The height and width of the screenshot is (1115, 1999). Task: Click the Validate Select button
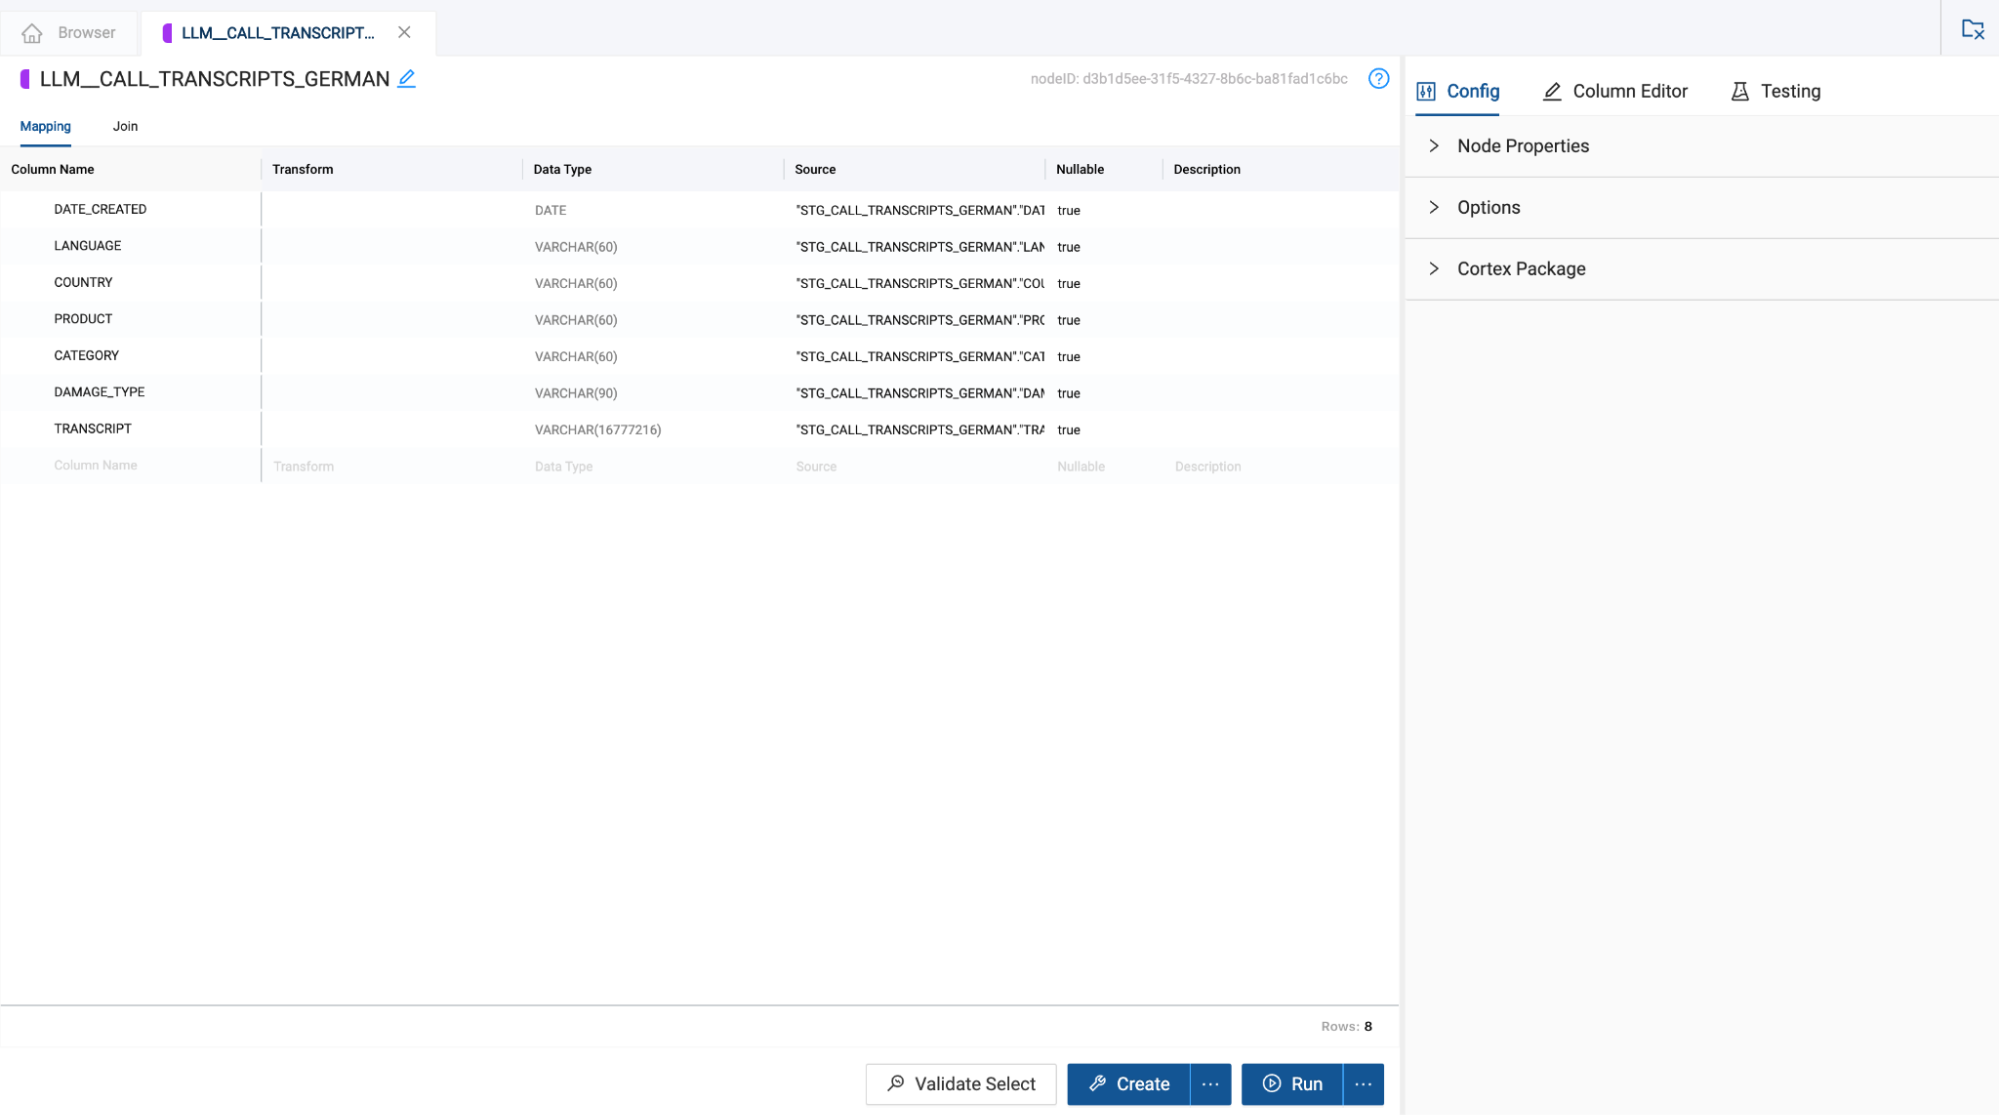960,1084
